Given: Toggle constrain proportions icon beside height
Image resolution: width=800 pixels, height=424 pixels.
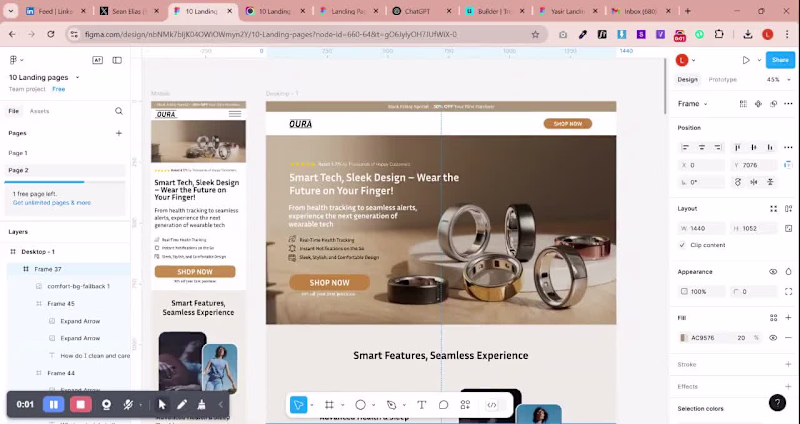Looking at the screenshot, I should pyautogui.click(x=788, y=228).
